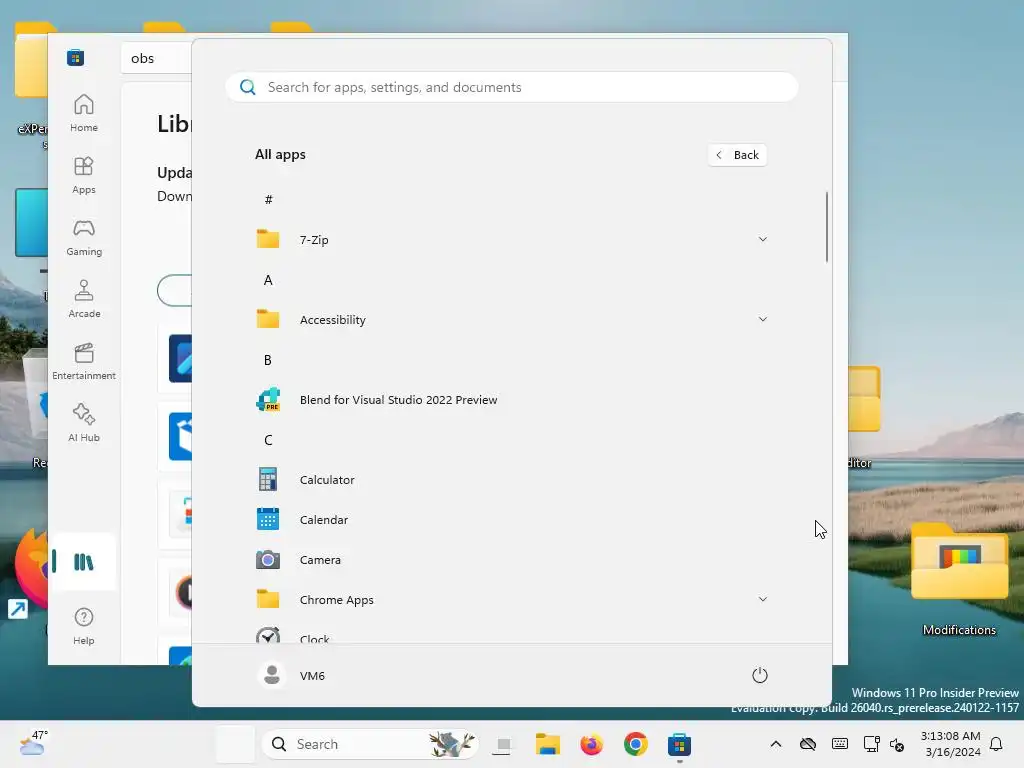1024x768 pixels.
Task: Open AI Hub in Microsoft Store
Action: pyautogui.click(x=84, y=423)
